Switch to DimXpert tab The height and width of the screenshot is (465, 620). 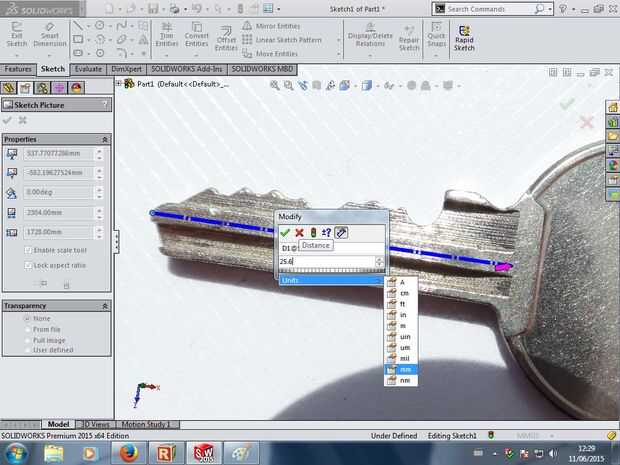(x=127, y=69)
